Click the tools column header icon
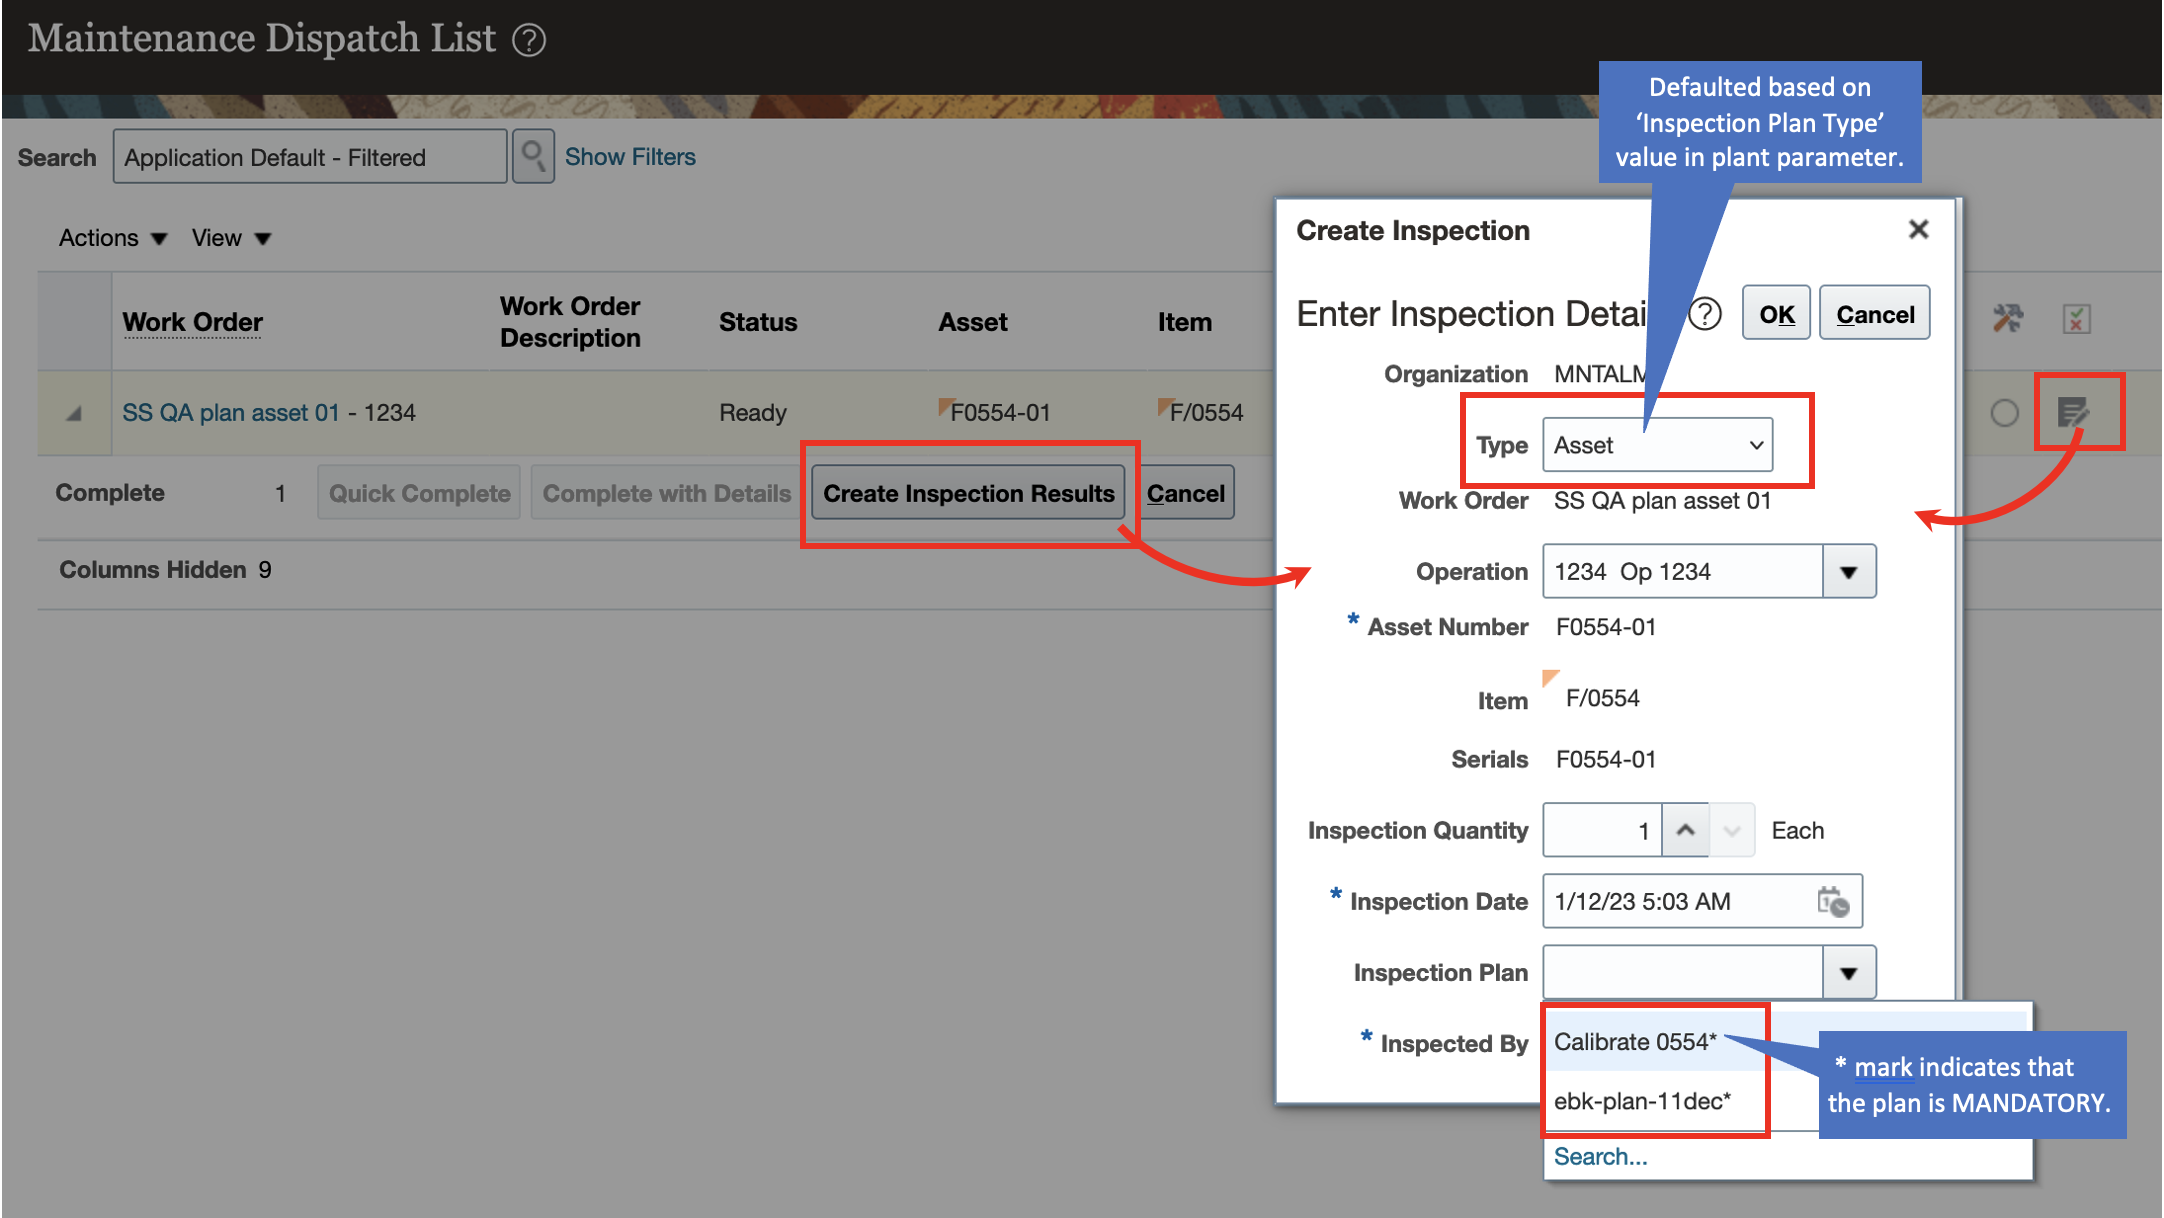The image size is (2164, 1218). click(x=2007, y=319)
